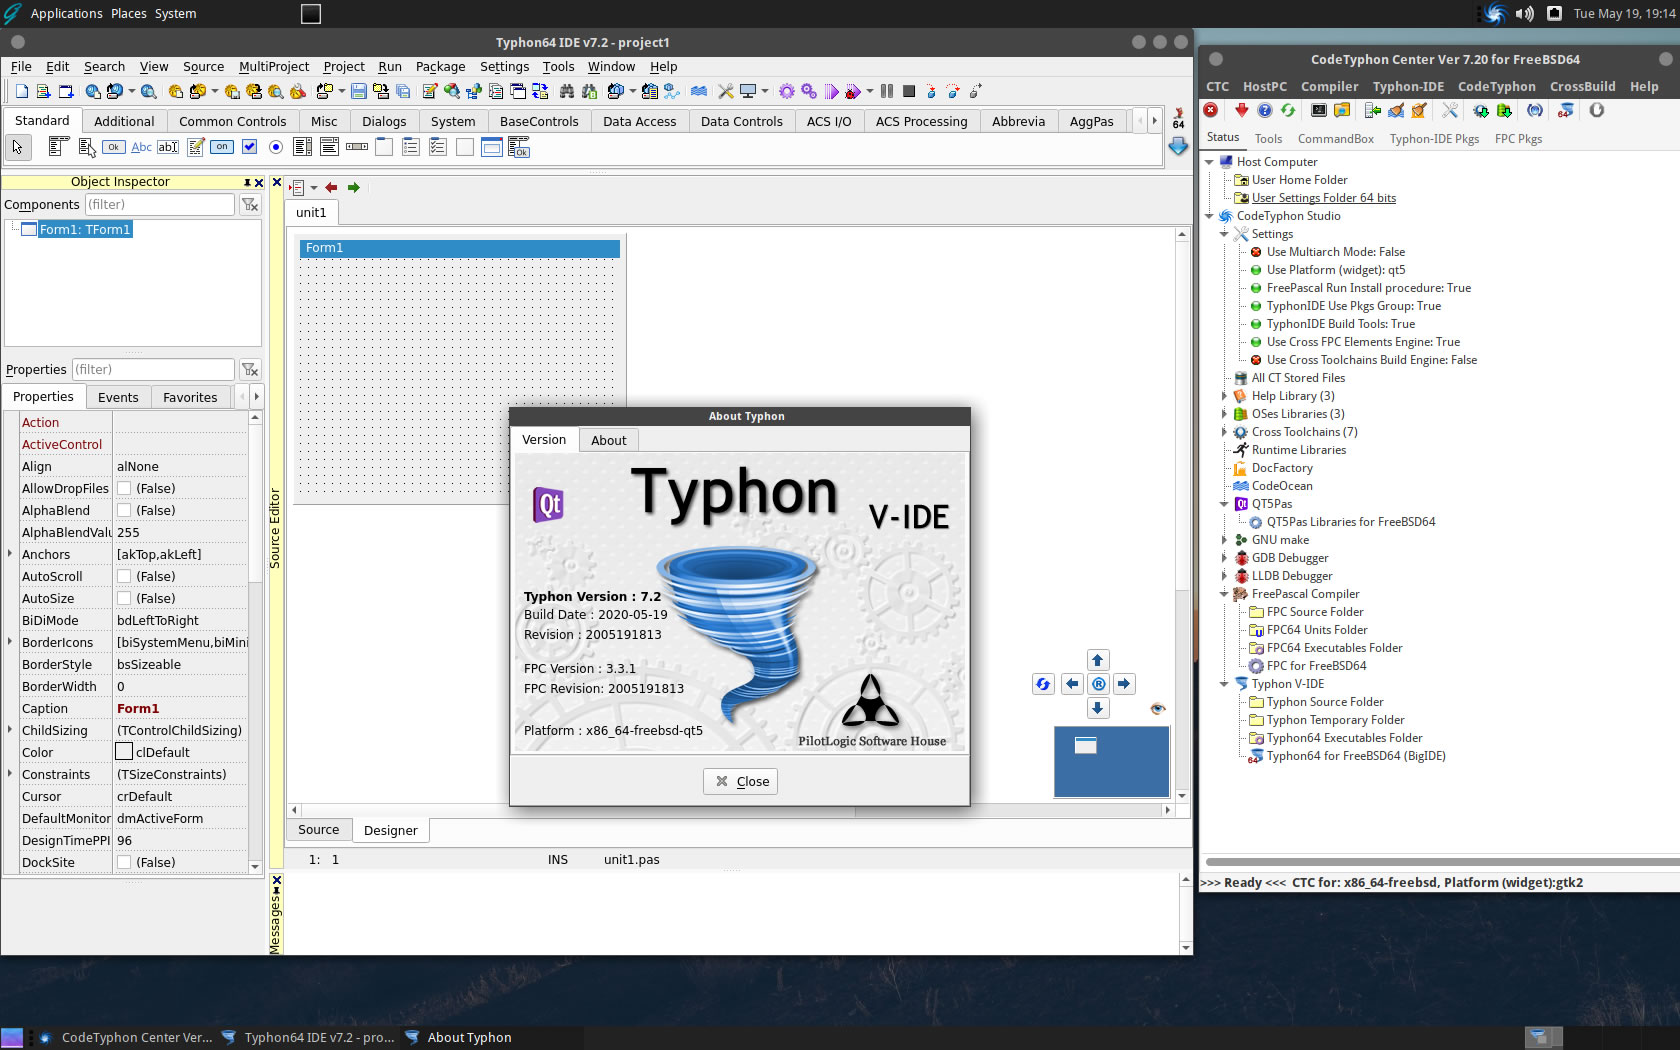The height and width of the screenshot is (1050, 1680).
Task: Click the eye icon near the preview pane
Action: (1158, 709)
